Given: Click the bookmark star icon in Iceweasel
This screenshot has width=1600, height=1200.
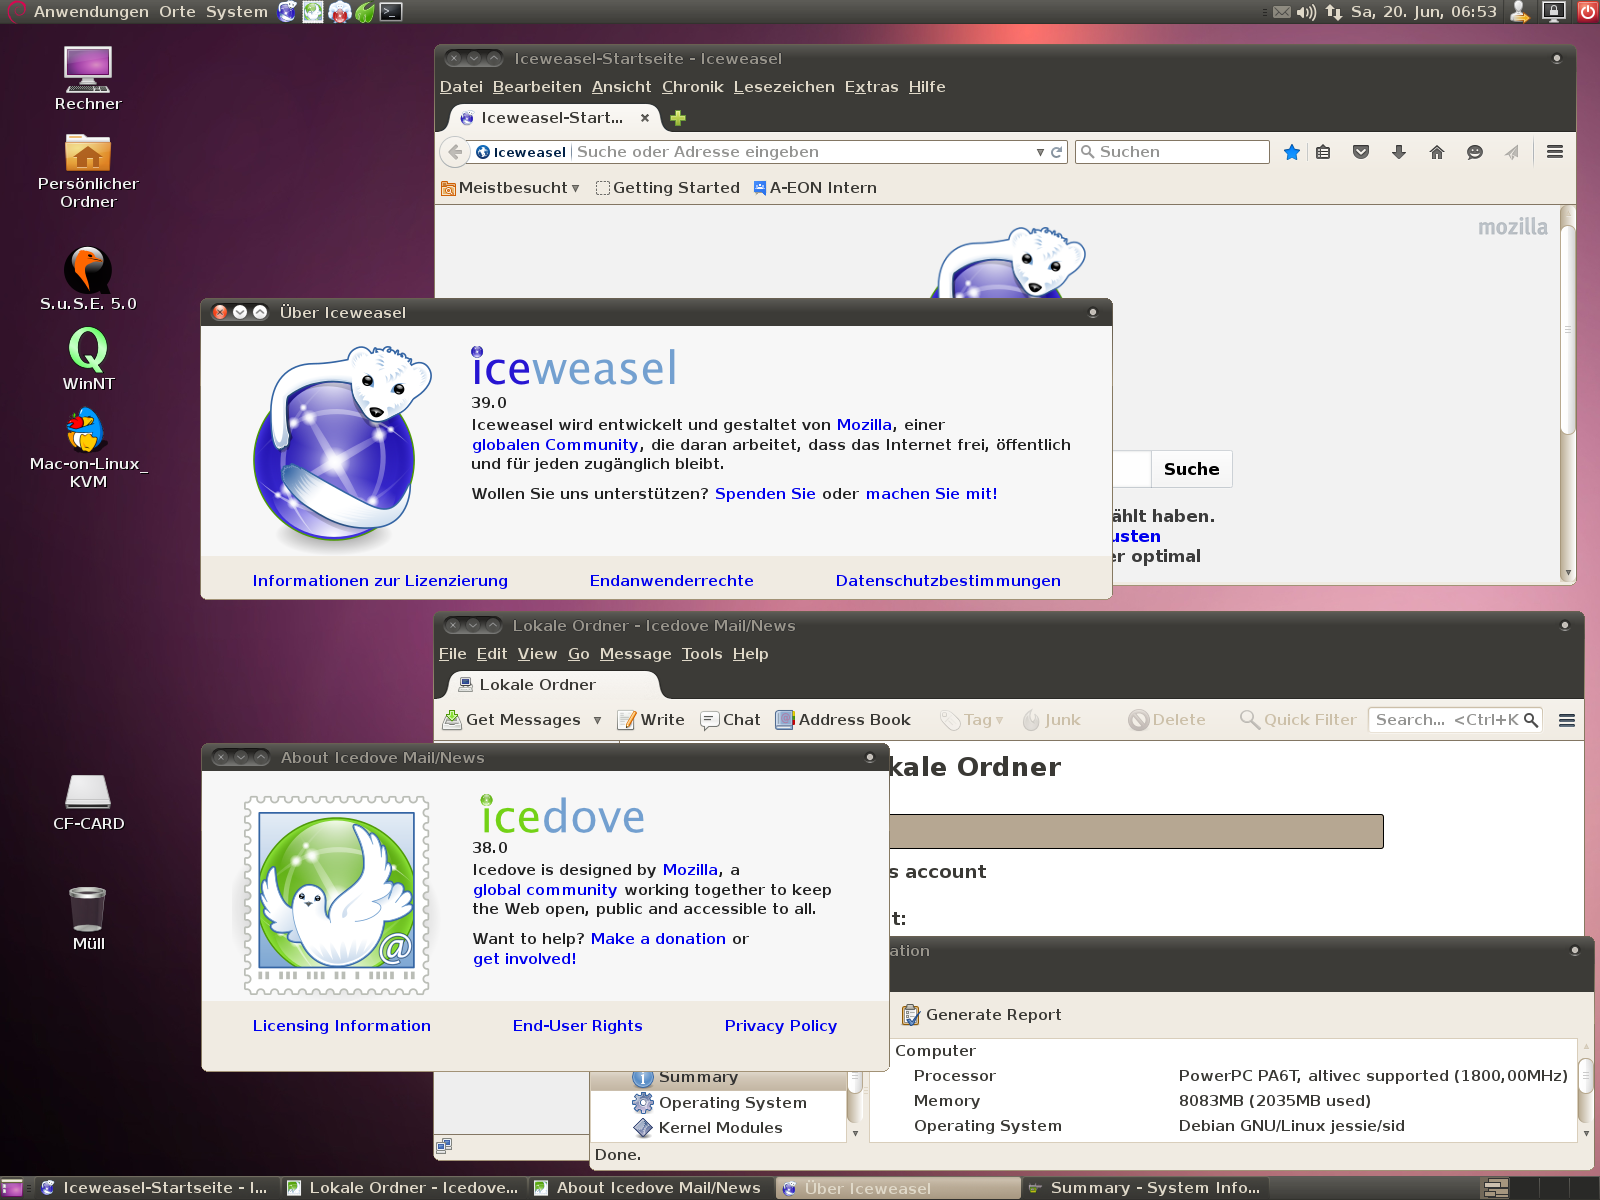Looking at the screenshot, I should pos(1292,152).
